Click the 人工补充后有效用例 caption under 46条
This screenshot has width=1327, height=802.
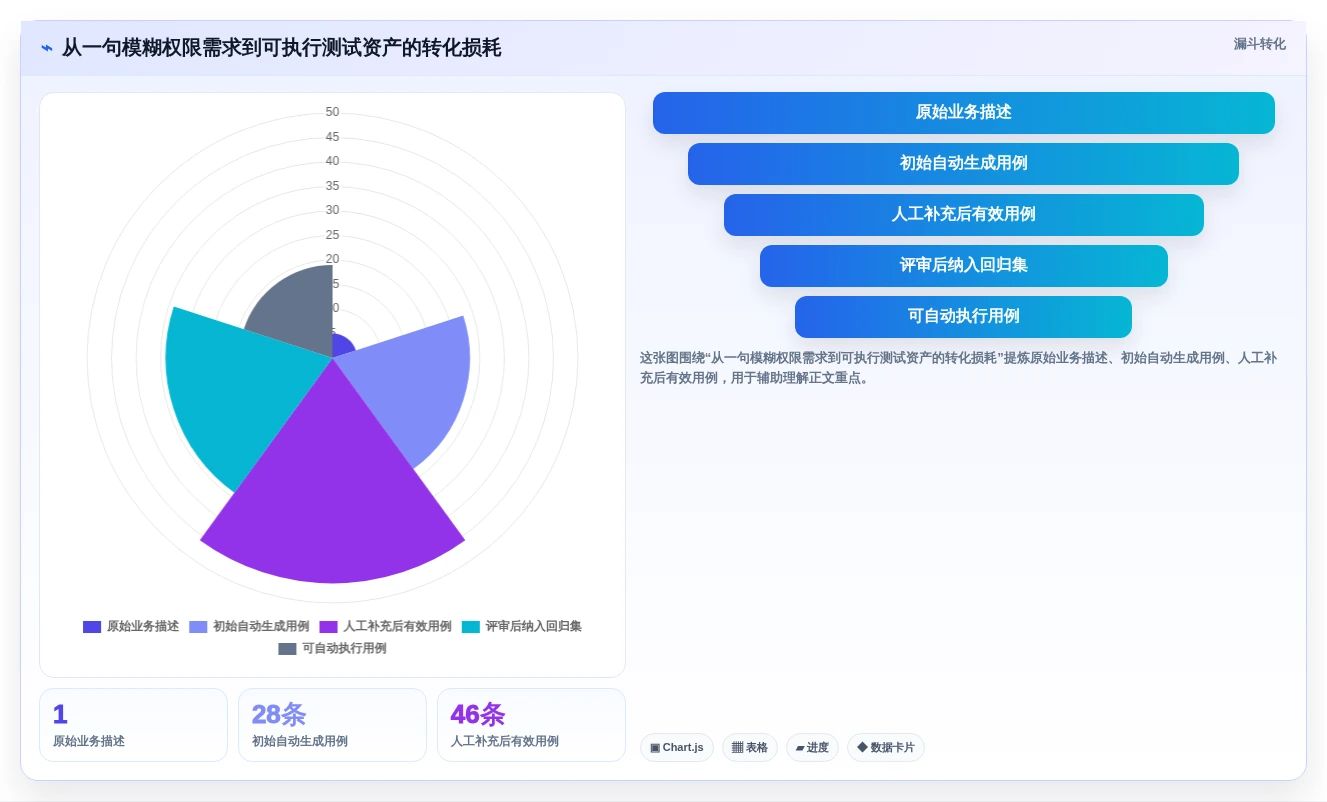(x=505, y=742)
